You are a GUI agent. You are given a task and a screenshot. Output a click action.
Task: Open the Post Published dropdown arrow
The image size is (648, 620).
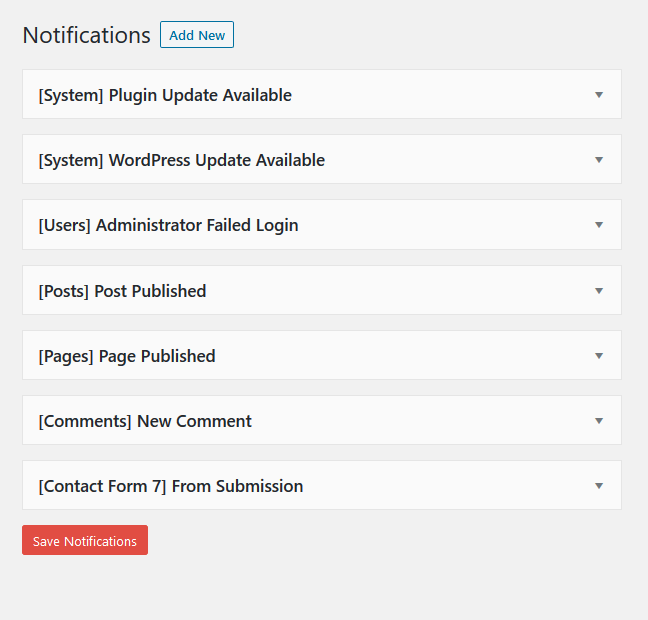pos(599,291)
